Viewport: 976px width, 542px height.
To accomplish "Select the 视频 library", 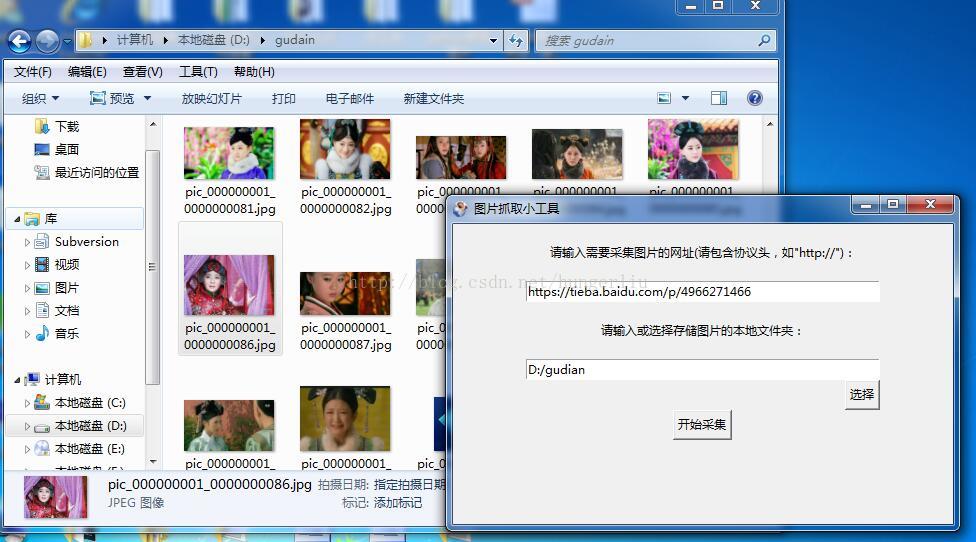I will pyautogui.click(x=67, y=264).
